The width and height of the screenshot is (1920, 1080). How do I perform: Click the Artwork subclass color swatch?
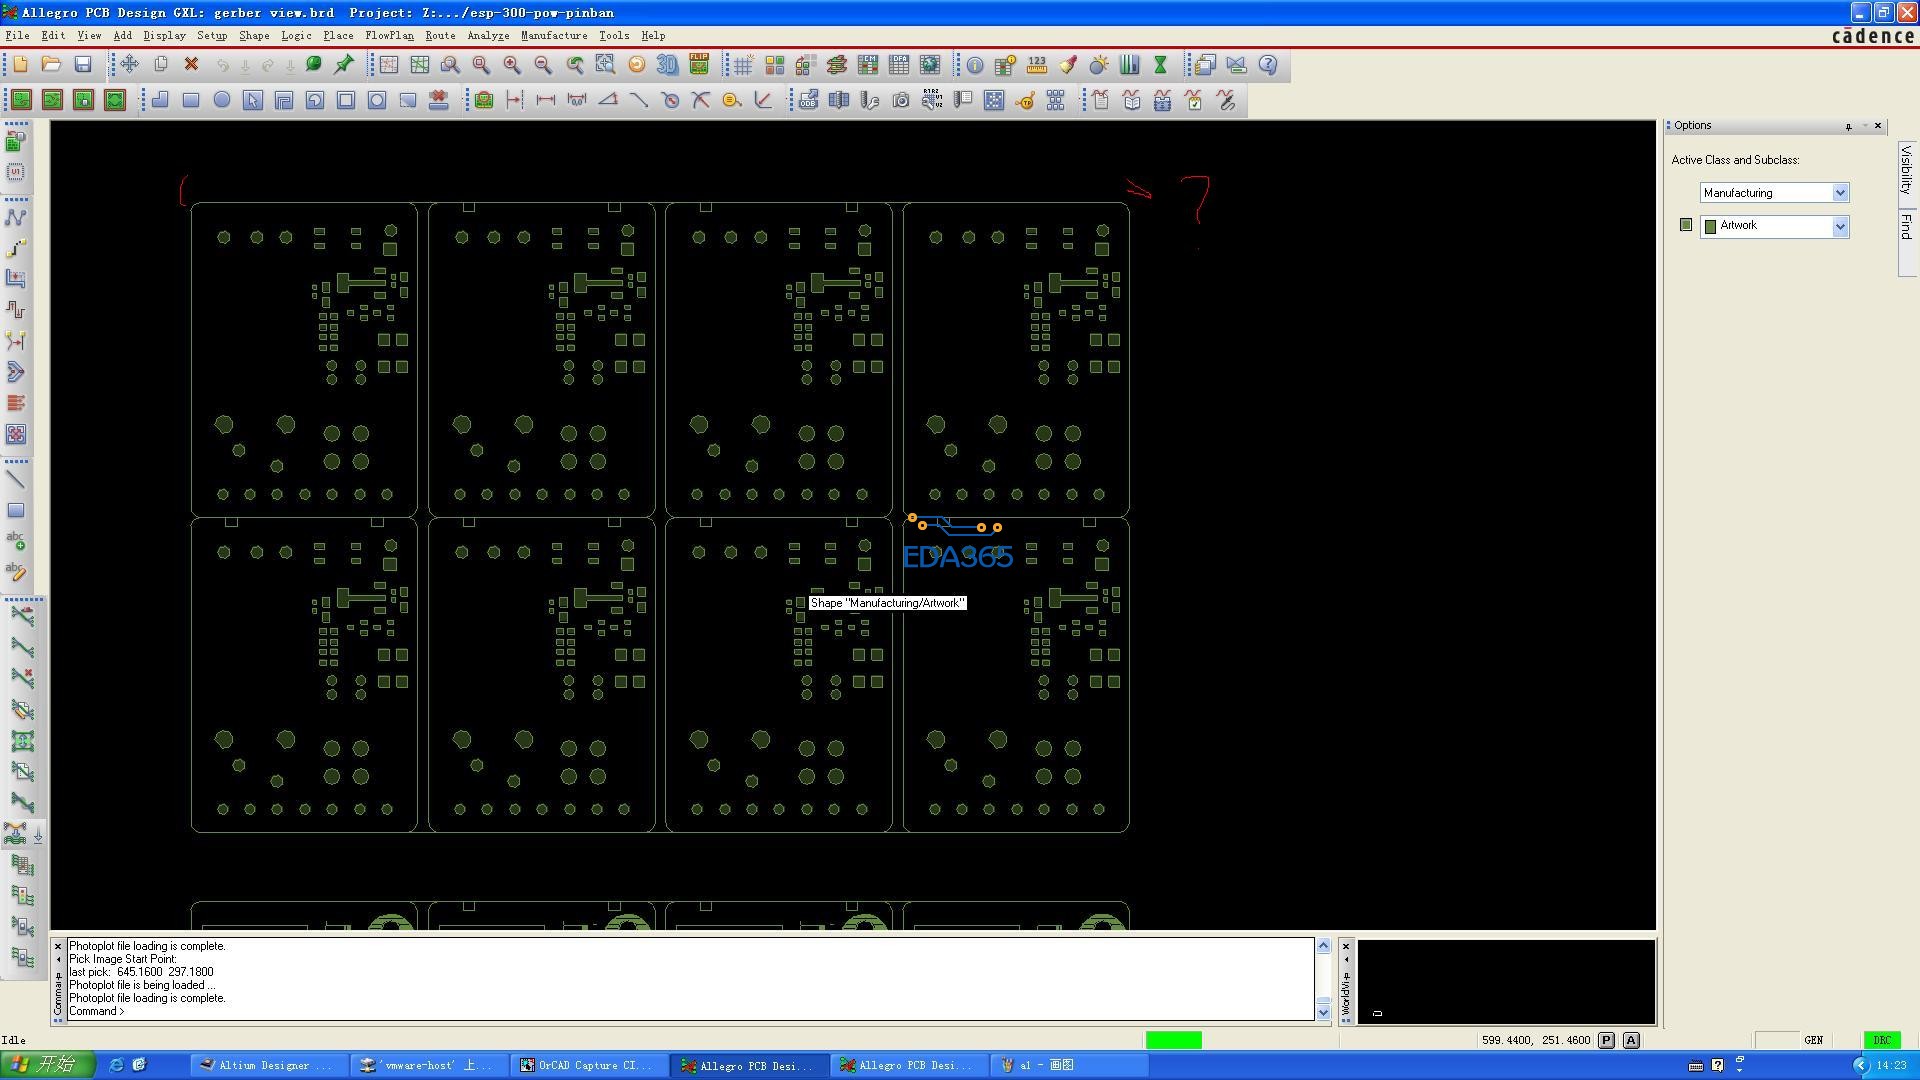click(x=1686, y=226)
